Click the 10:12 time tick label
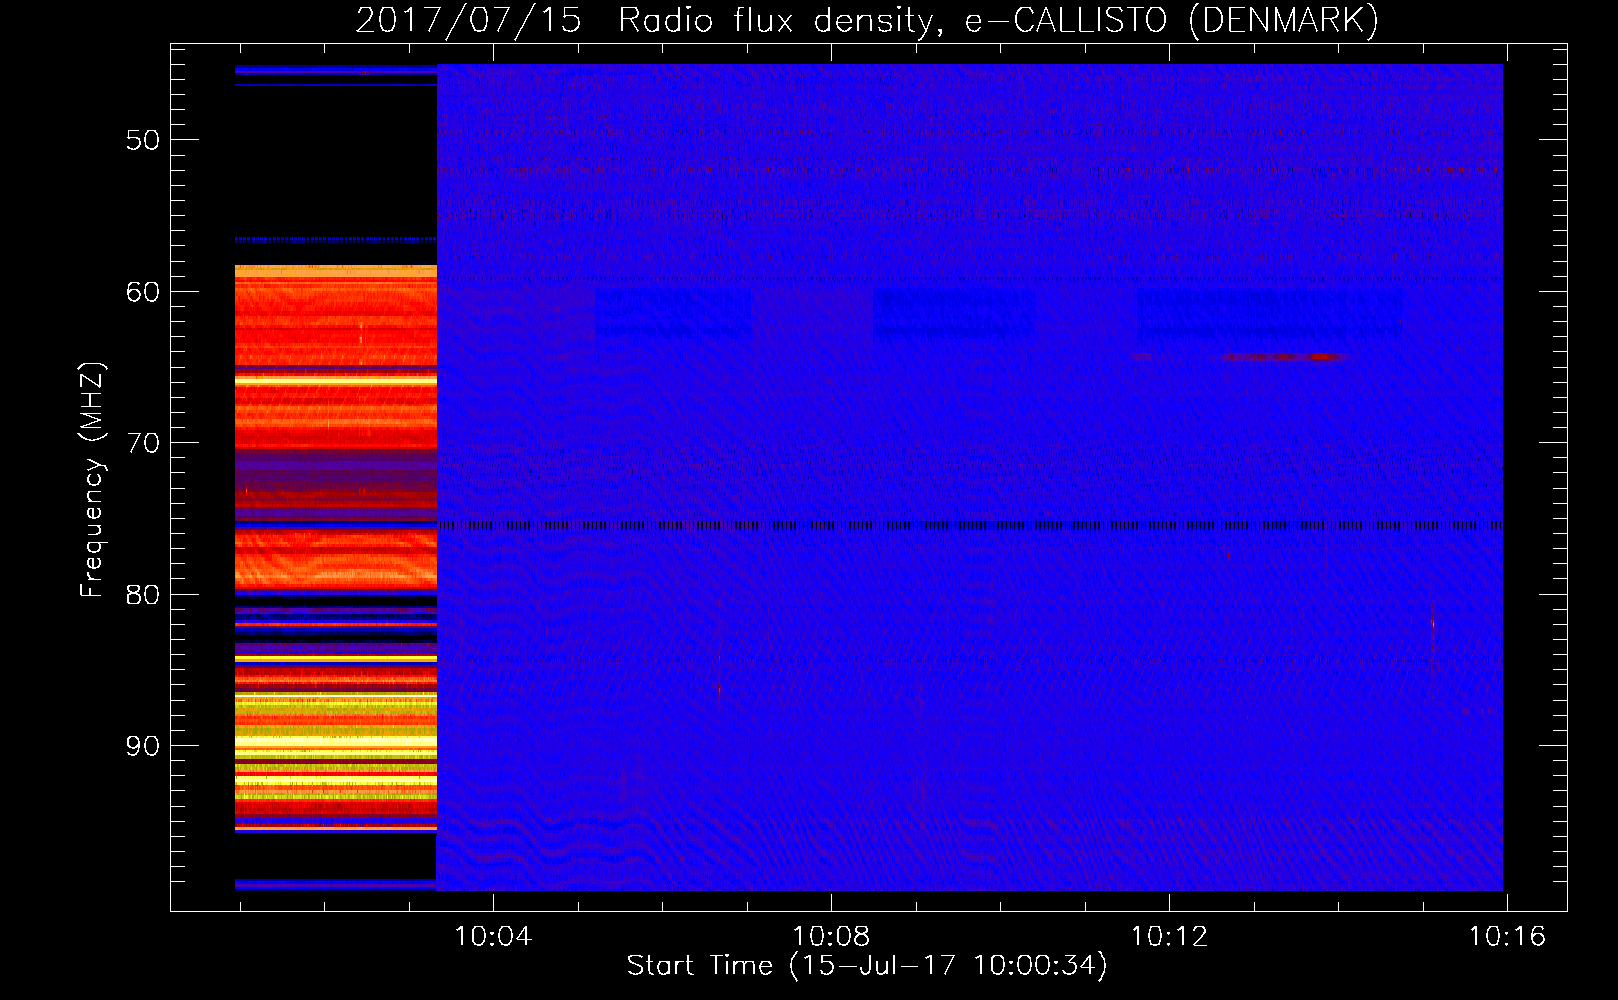The image size is (1618, 1000). coord(1169,937)
